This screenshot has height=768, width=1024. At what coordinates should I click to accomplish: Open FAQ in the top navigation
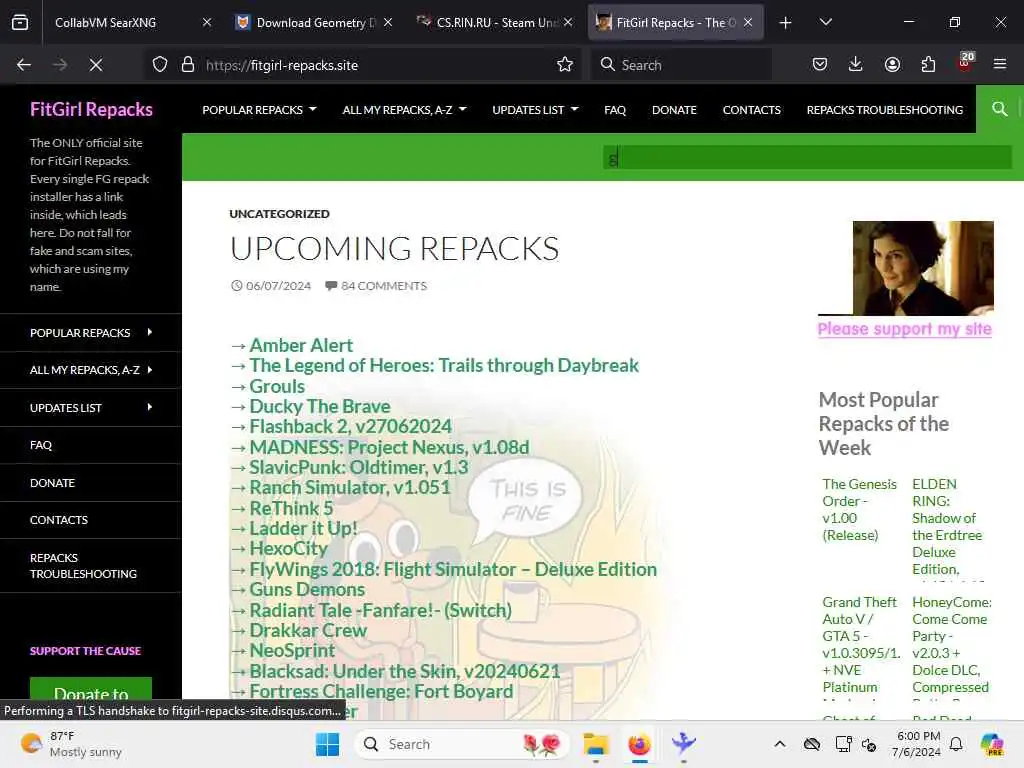click(615, 110)
